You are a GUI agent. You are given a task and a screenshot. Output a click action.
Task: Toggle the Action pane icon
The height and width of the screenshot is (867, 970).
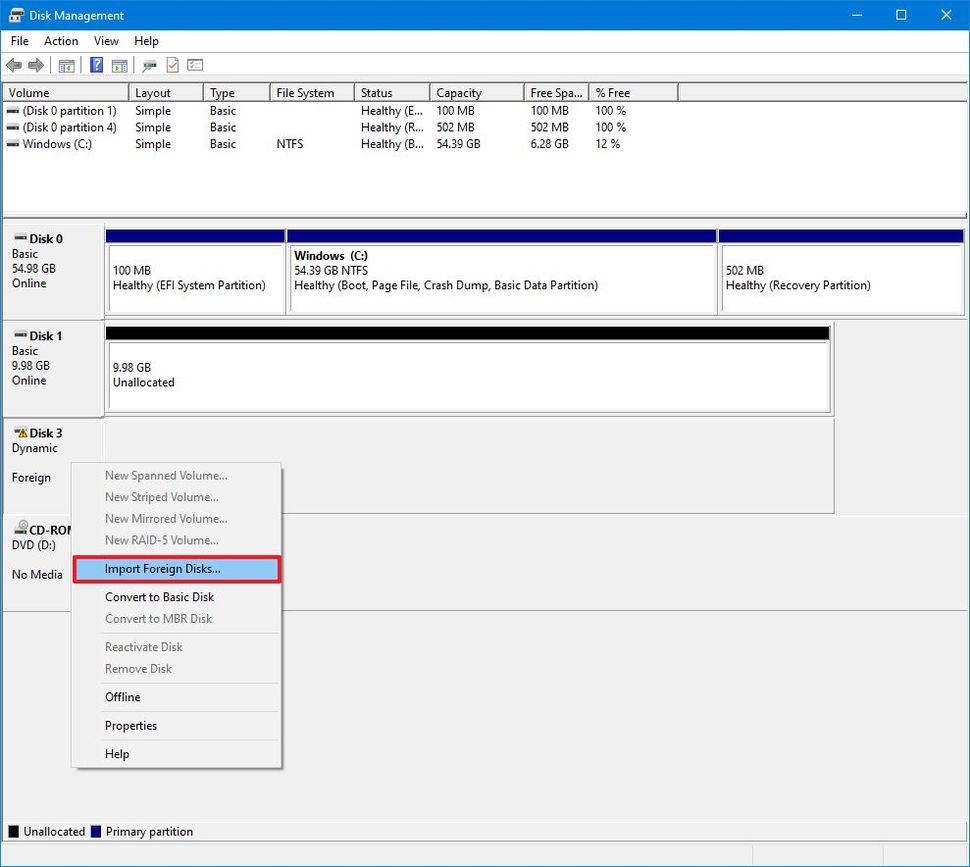pyautogui.click(x=119, y=65)
